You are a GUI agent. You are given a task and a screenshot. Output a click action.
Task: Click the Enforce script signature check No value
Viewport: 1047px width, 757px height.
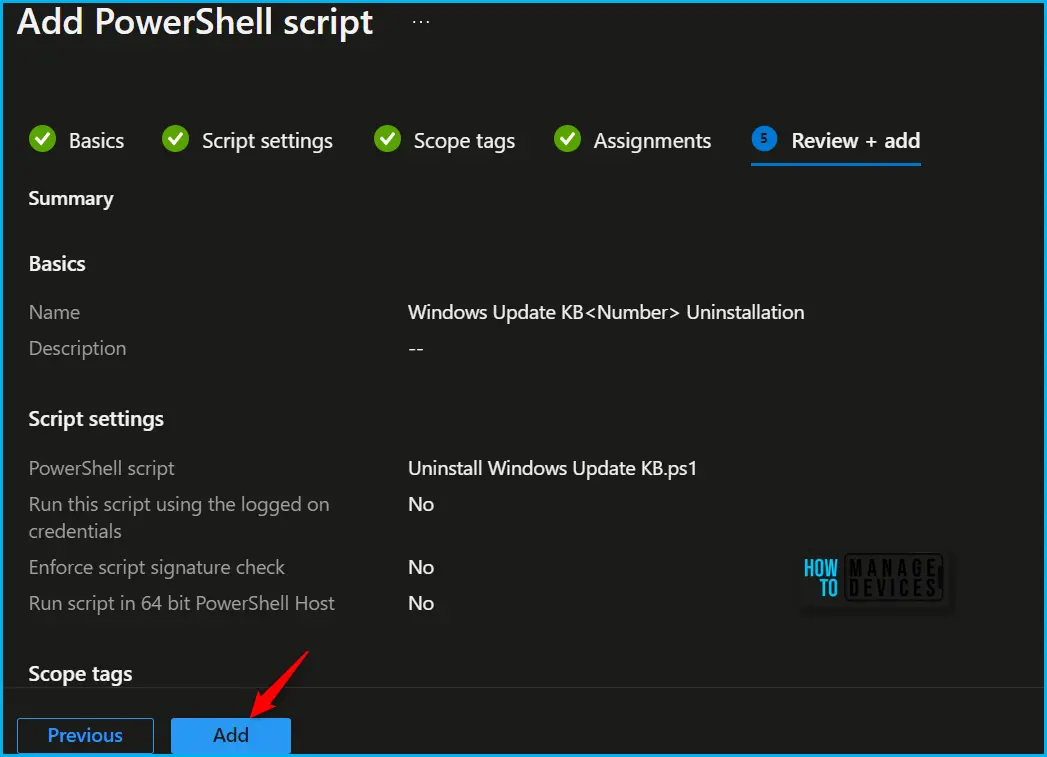[421, 567]
